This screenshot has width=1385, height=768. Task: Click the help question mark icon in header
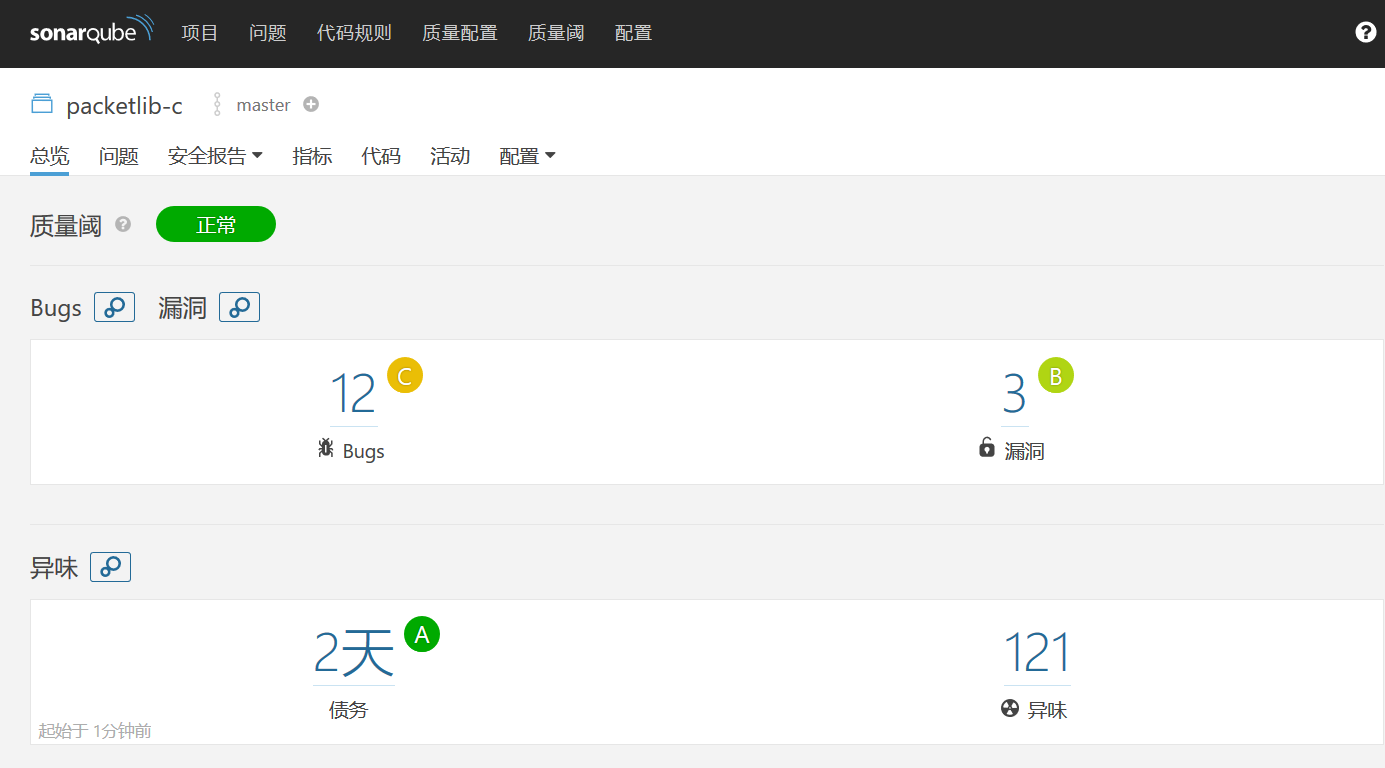click(x=1365, y=33)
